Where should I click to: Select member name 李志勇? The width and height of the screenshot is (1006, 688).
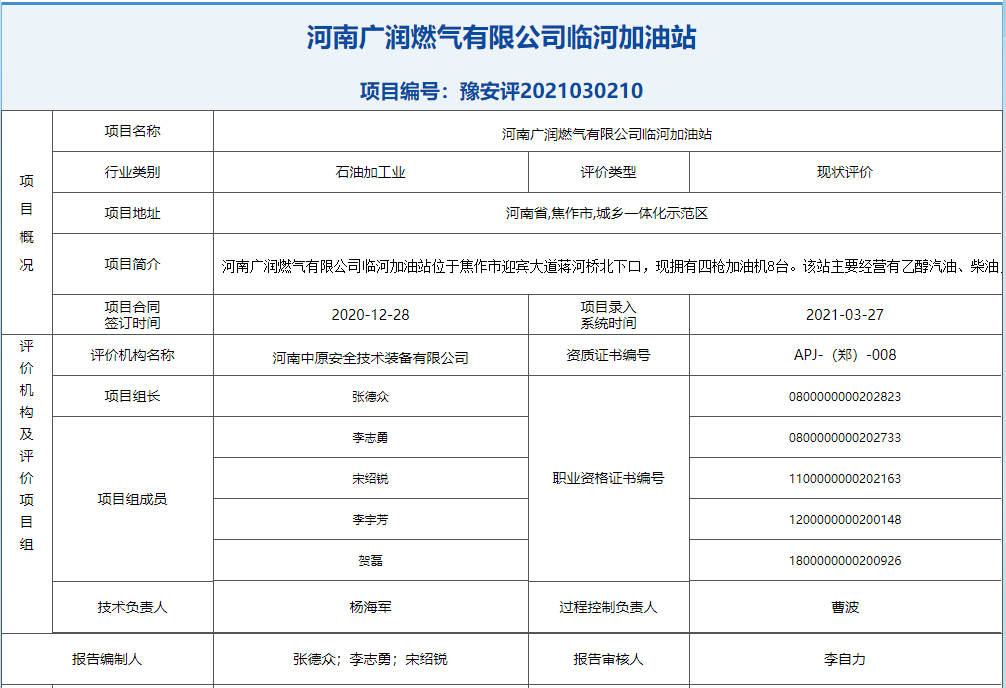(371, 438)
